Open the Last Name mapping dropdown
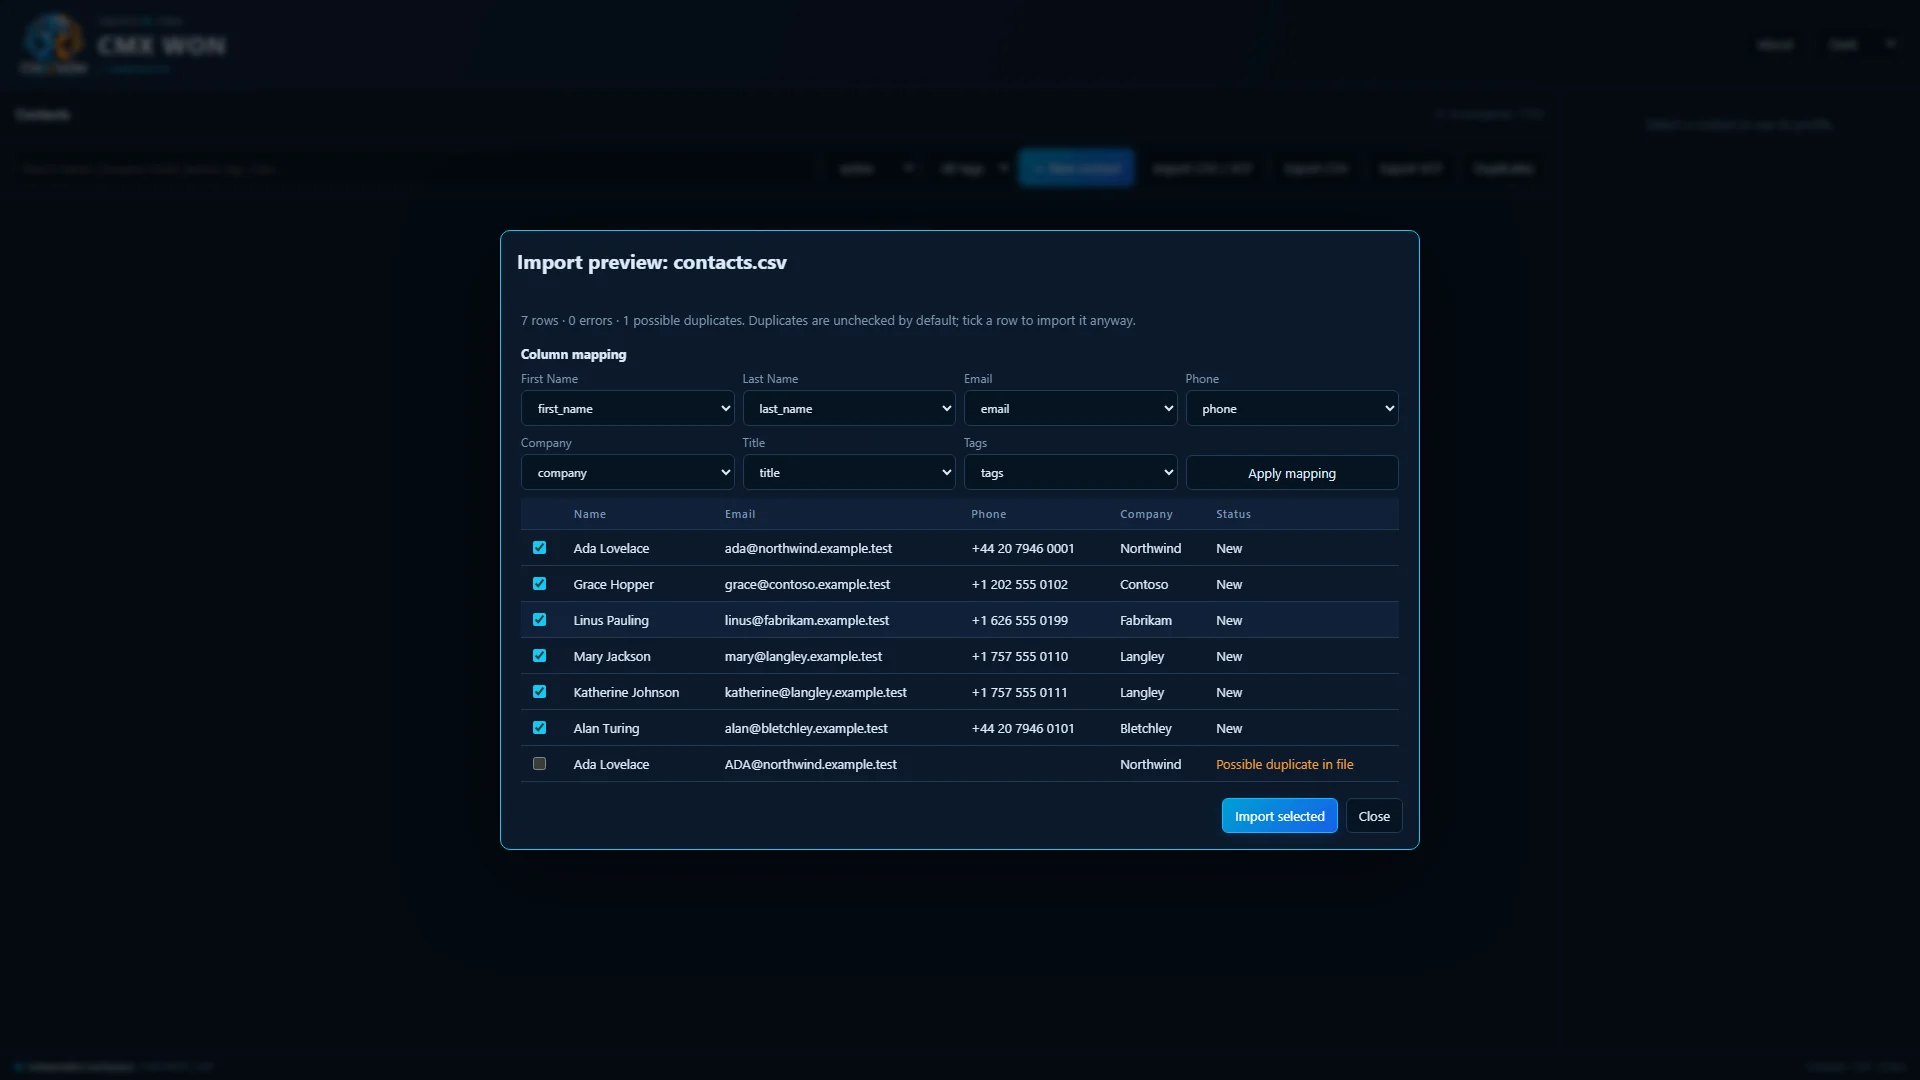Image resolution: width=1920 pixels, height=1080 pixels. [849, 408]
